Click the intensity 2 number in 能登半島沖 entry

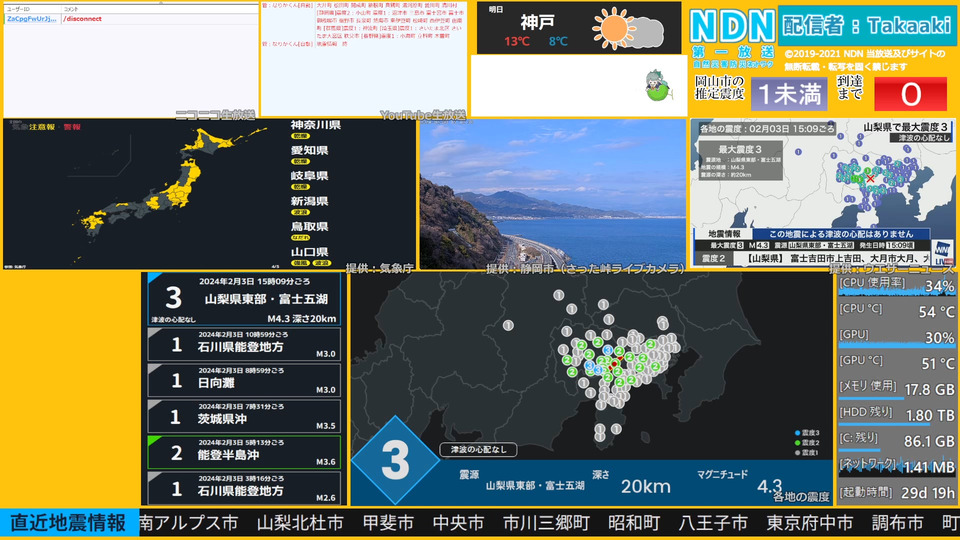click(x=176, y=453)
